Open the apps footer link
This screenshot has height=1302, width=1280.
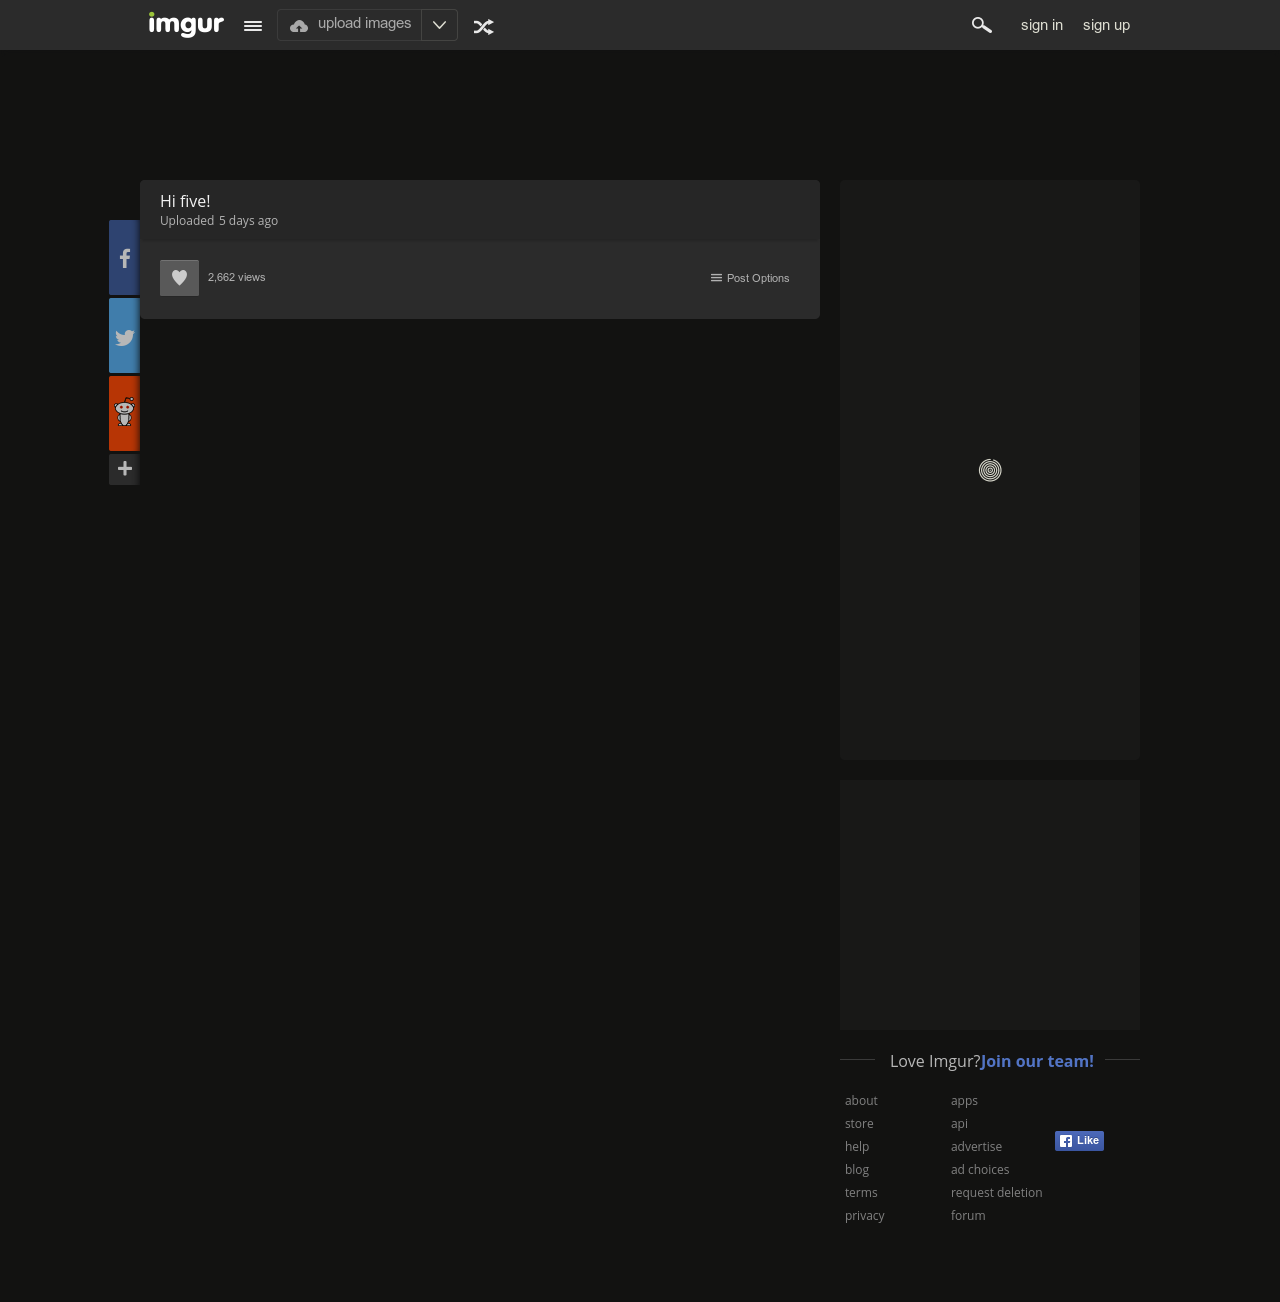[x=964, y=1100]
